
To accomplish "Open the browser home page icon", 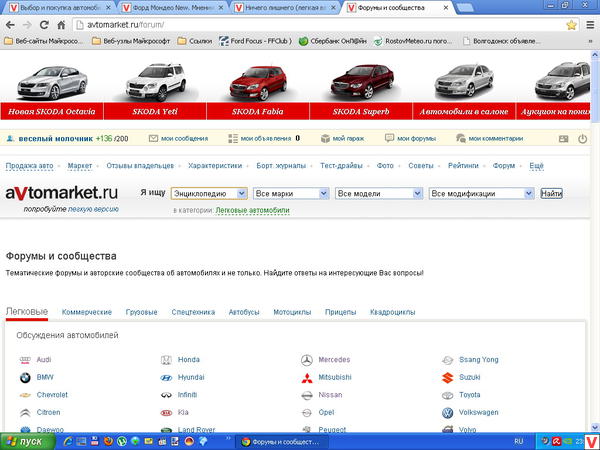I will coord(61,25).
